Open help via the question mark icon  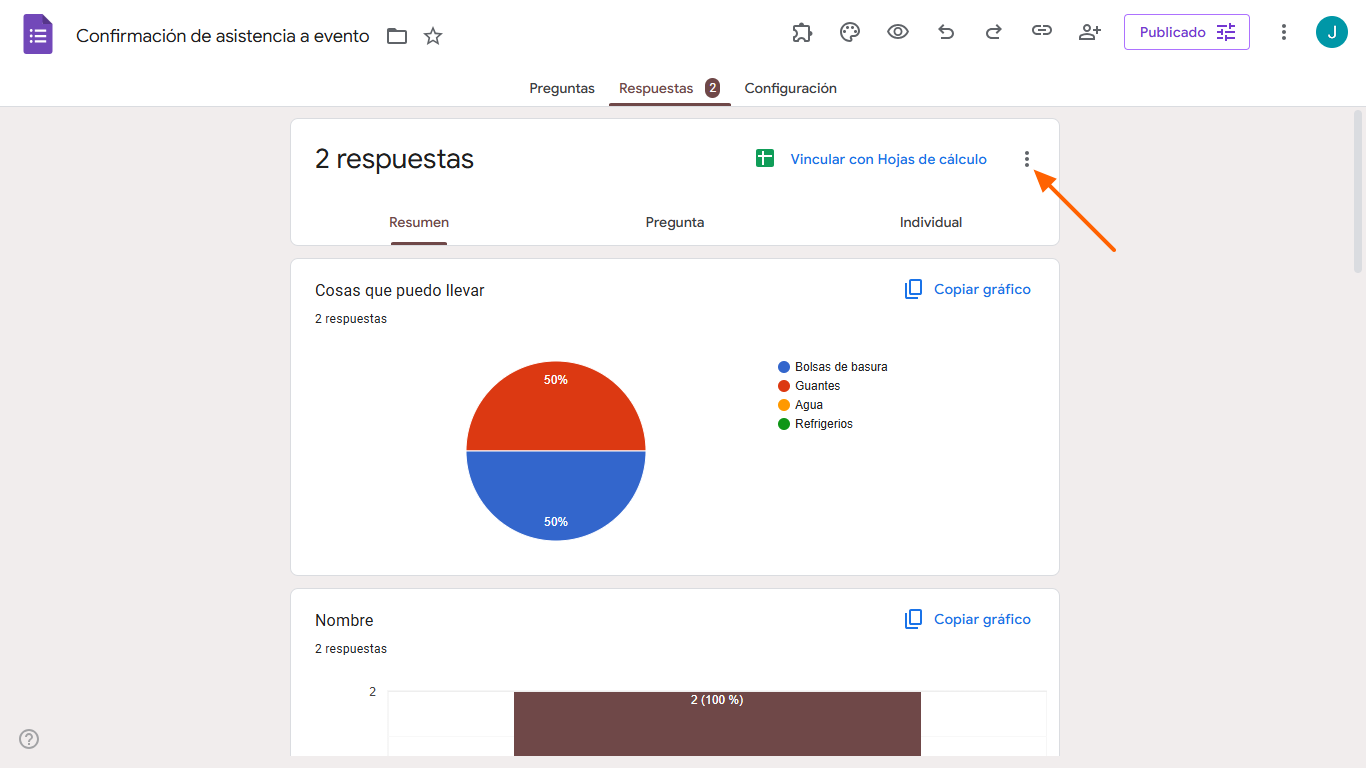[x=28, y=739]
